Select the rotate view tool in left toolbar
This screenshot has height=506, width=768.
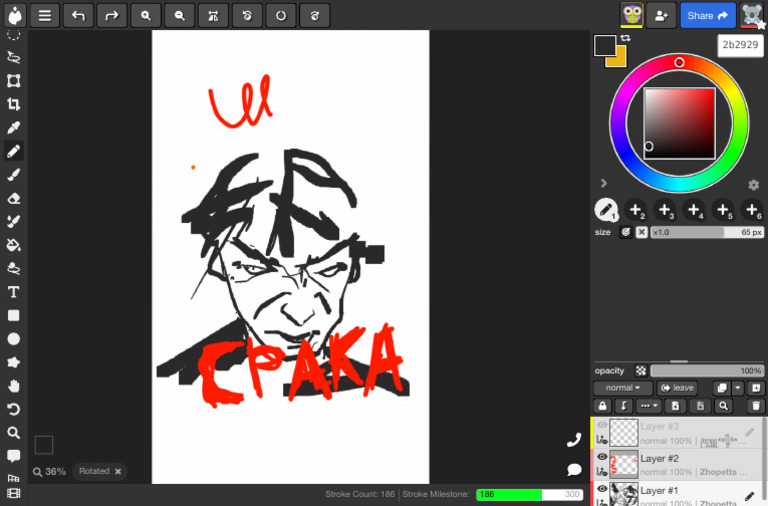[14, 410]
